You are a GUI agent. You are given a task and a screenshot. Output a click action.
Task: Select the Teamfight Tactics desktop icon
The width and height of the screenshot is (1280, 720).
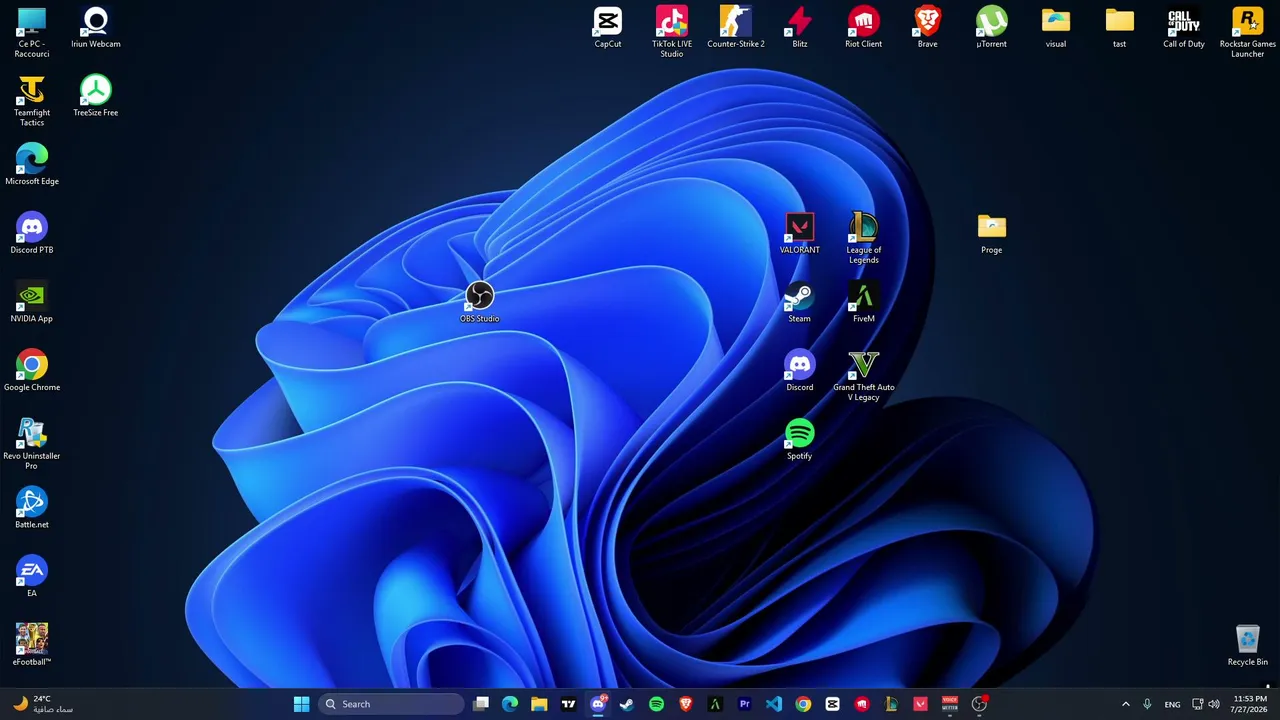click(x=32, y=100)
